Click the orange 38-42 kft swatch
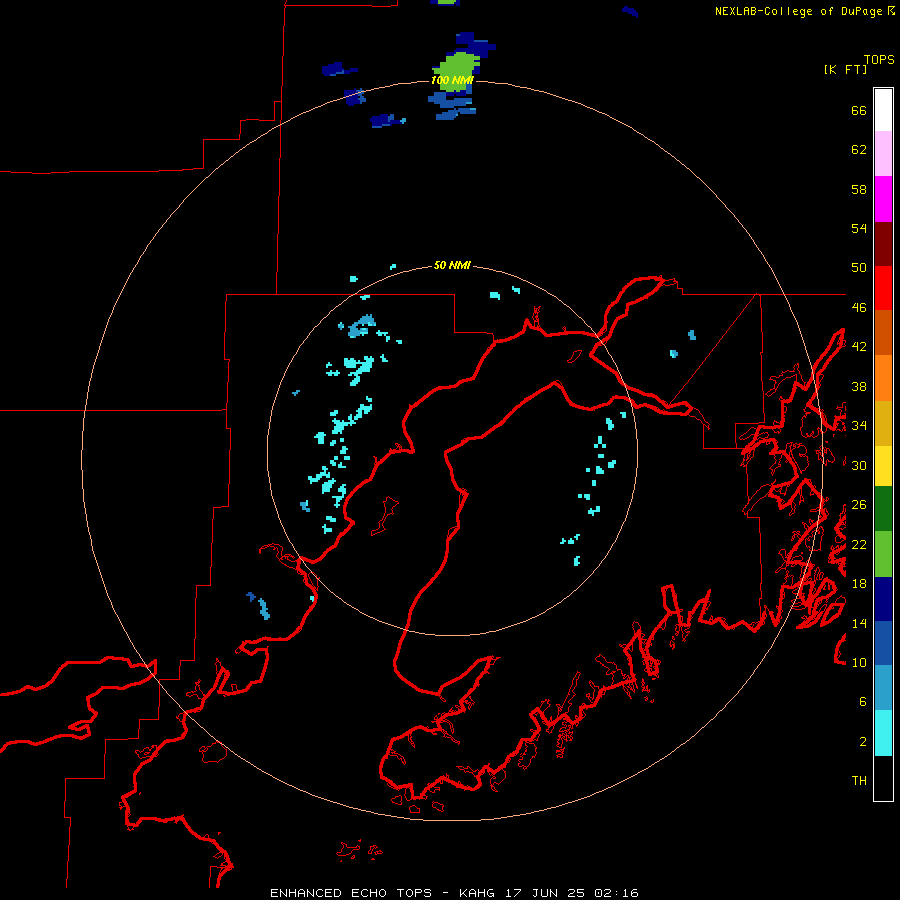Screen dimensions: 900x900 (883, 378)
